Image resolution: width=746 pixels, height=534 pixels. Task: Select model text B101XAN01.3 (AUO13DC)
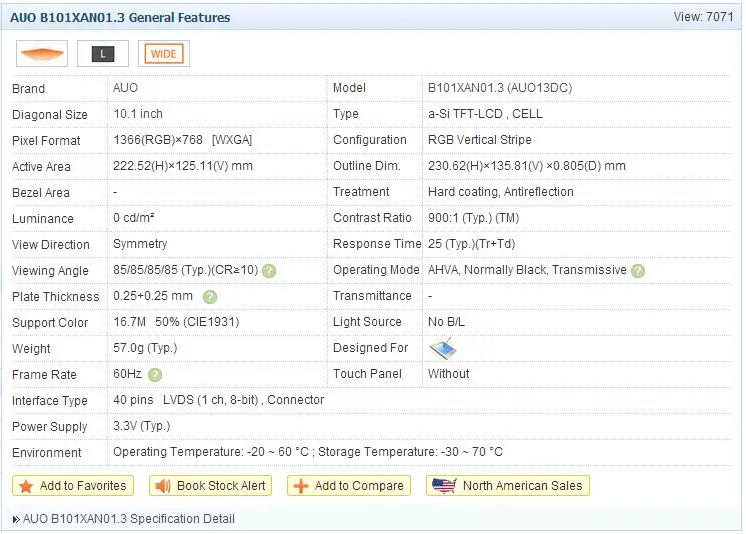tap(500, 88)
